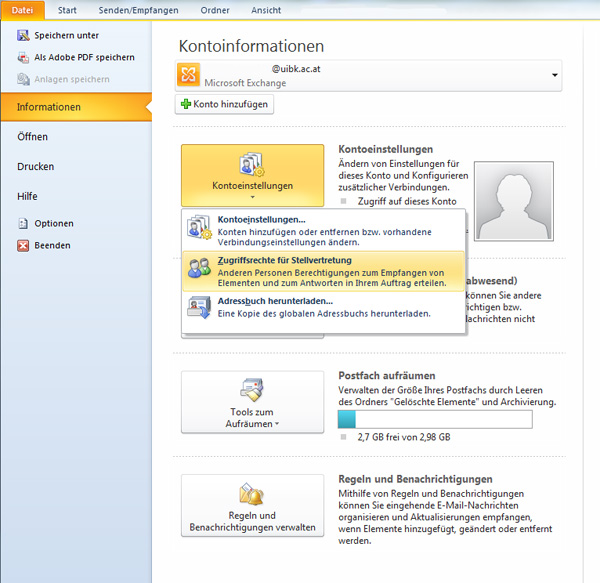This screenshot has height=583, width=600.
Task: Click Speichern unter in the sidebar
Action: click(67, 35)
